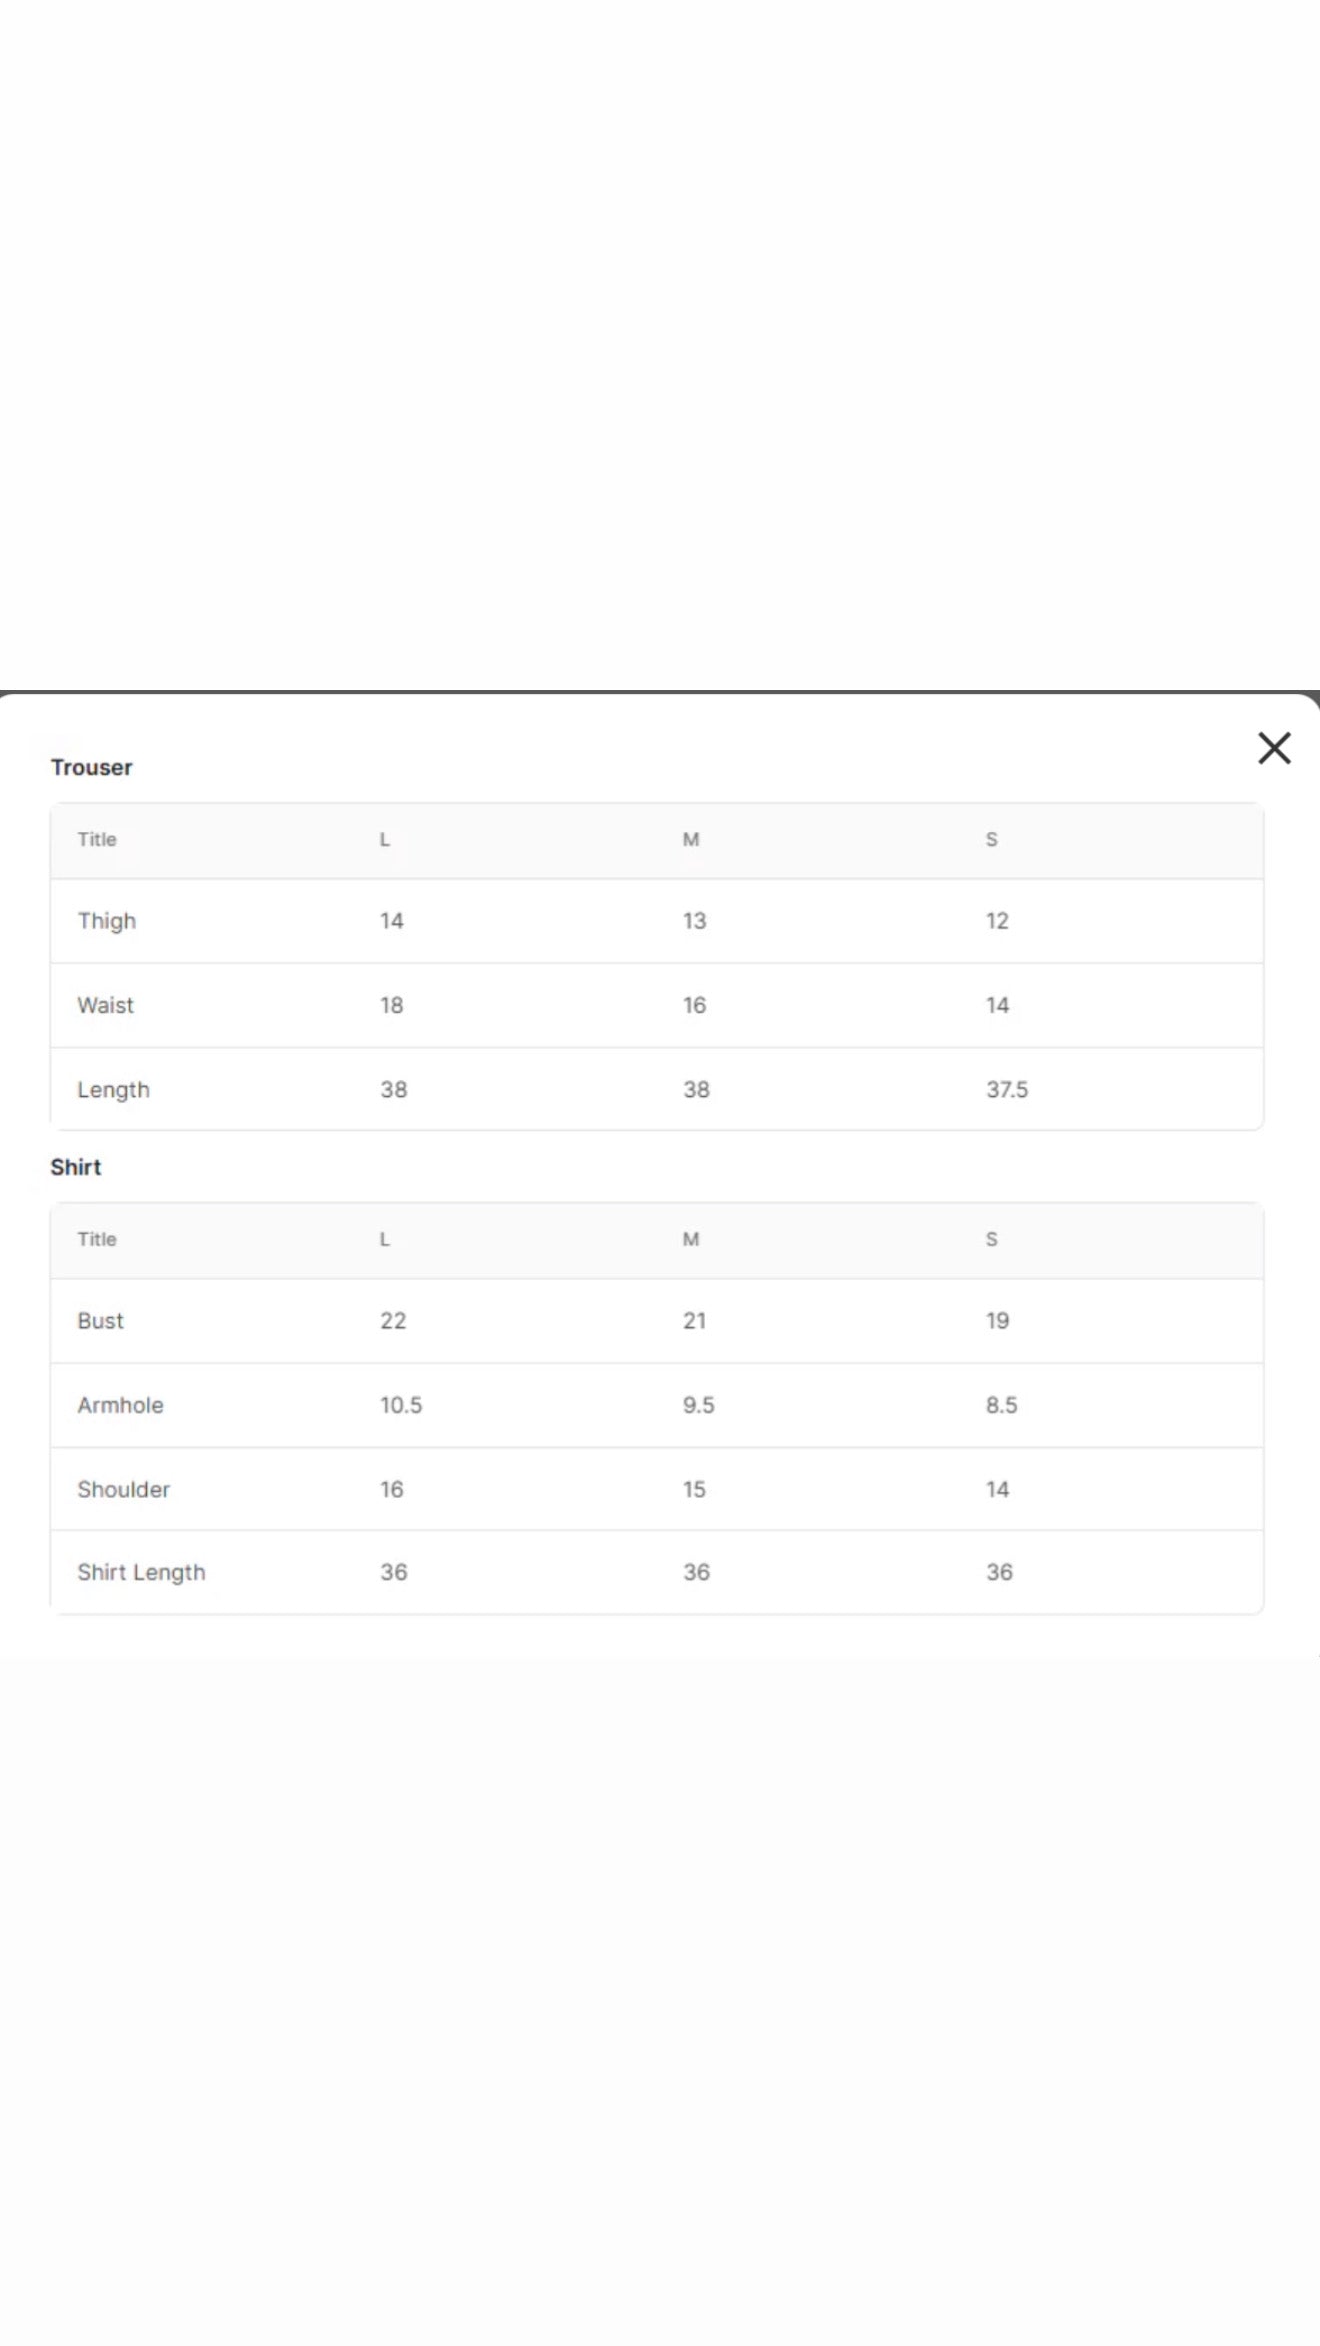
Task: Click the Shirt table L column header
Action: 384,1239
